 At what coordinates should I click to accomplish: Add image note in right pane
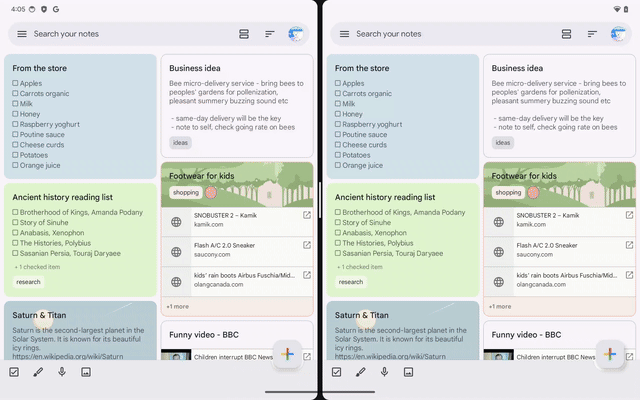click(x=408, y=372)
